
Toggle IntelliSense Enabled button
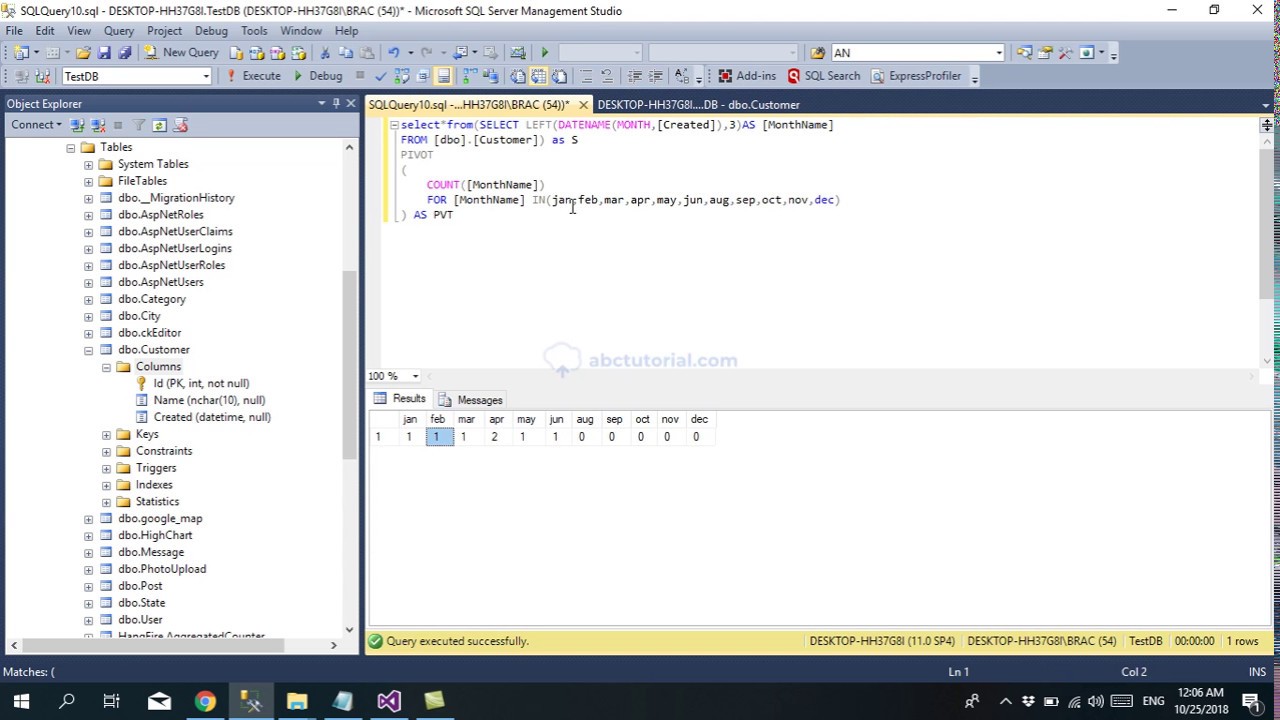tap(443, 76)
